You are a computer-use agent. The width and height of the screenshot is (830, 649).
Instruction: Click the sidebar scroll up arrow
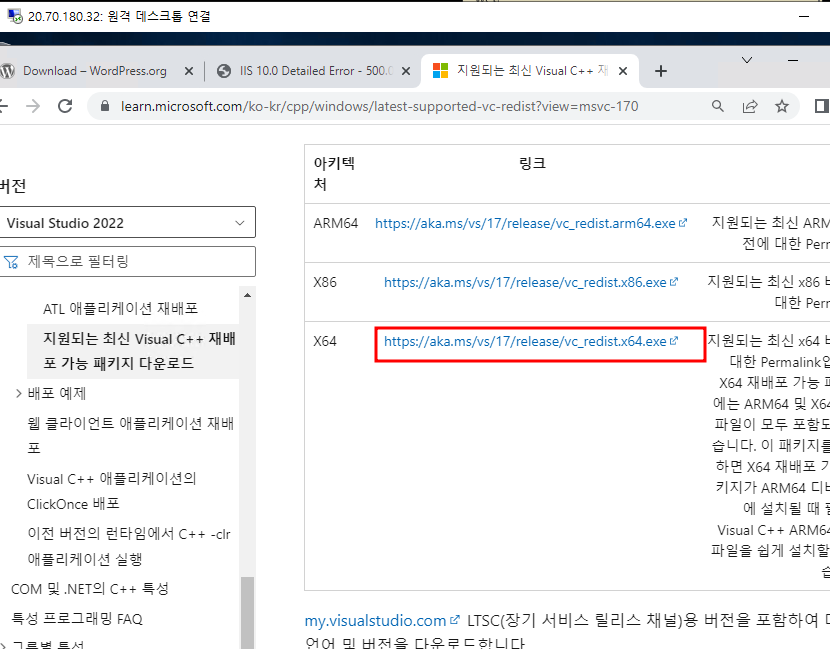pyautogui.click(x=247, y=295)
